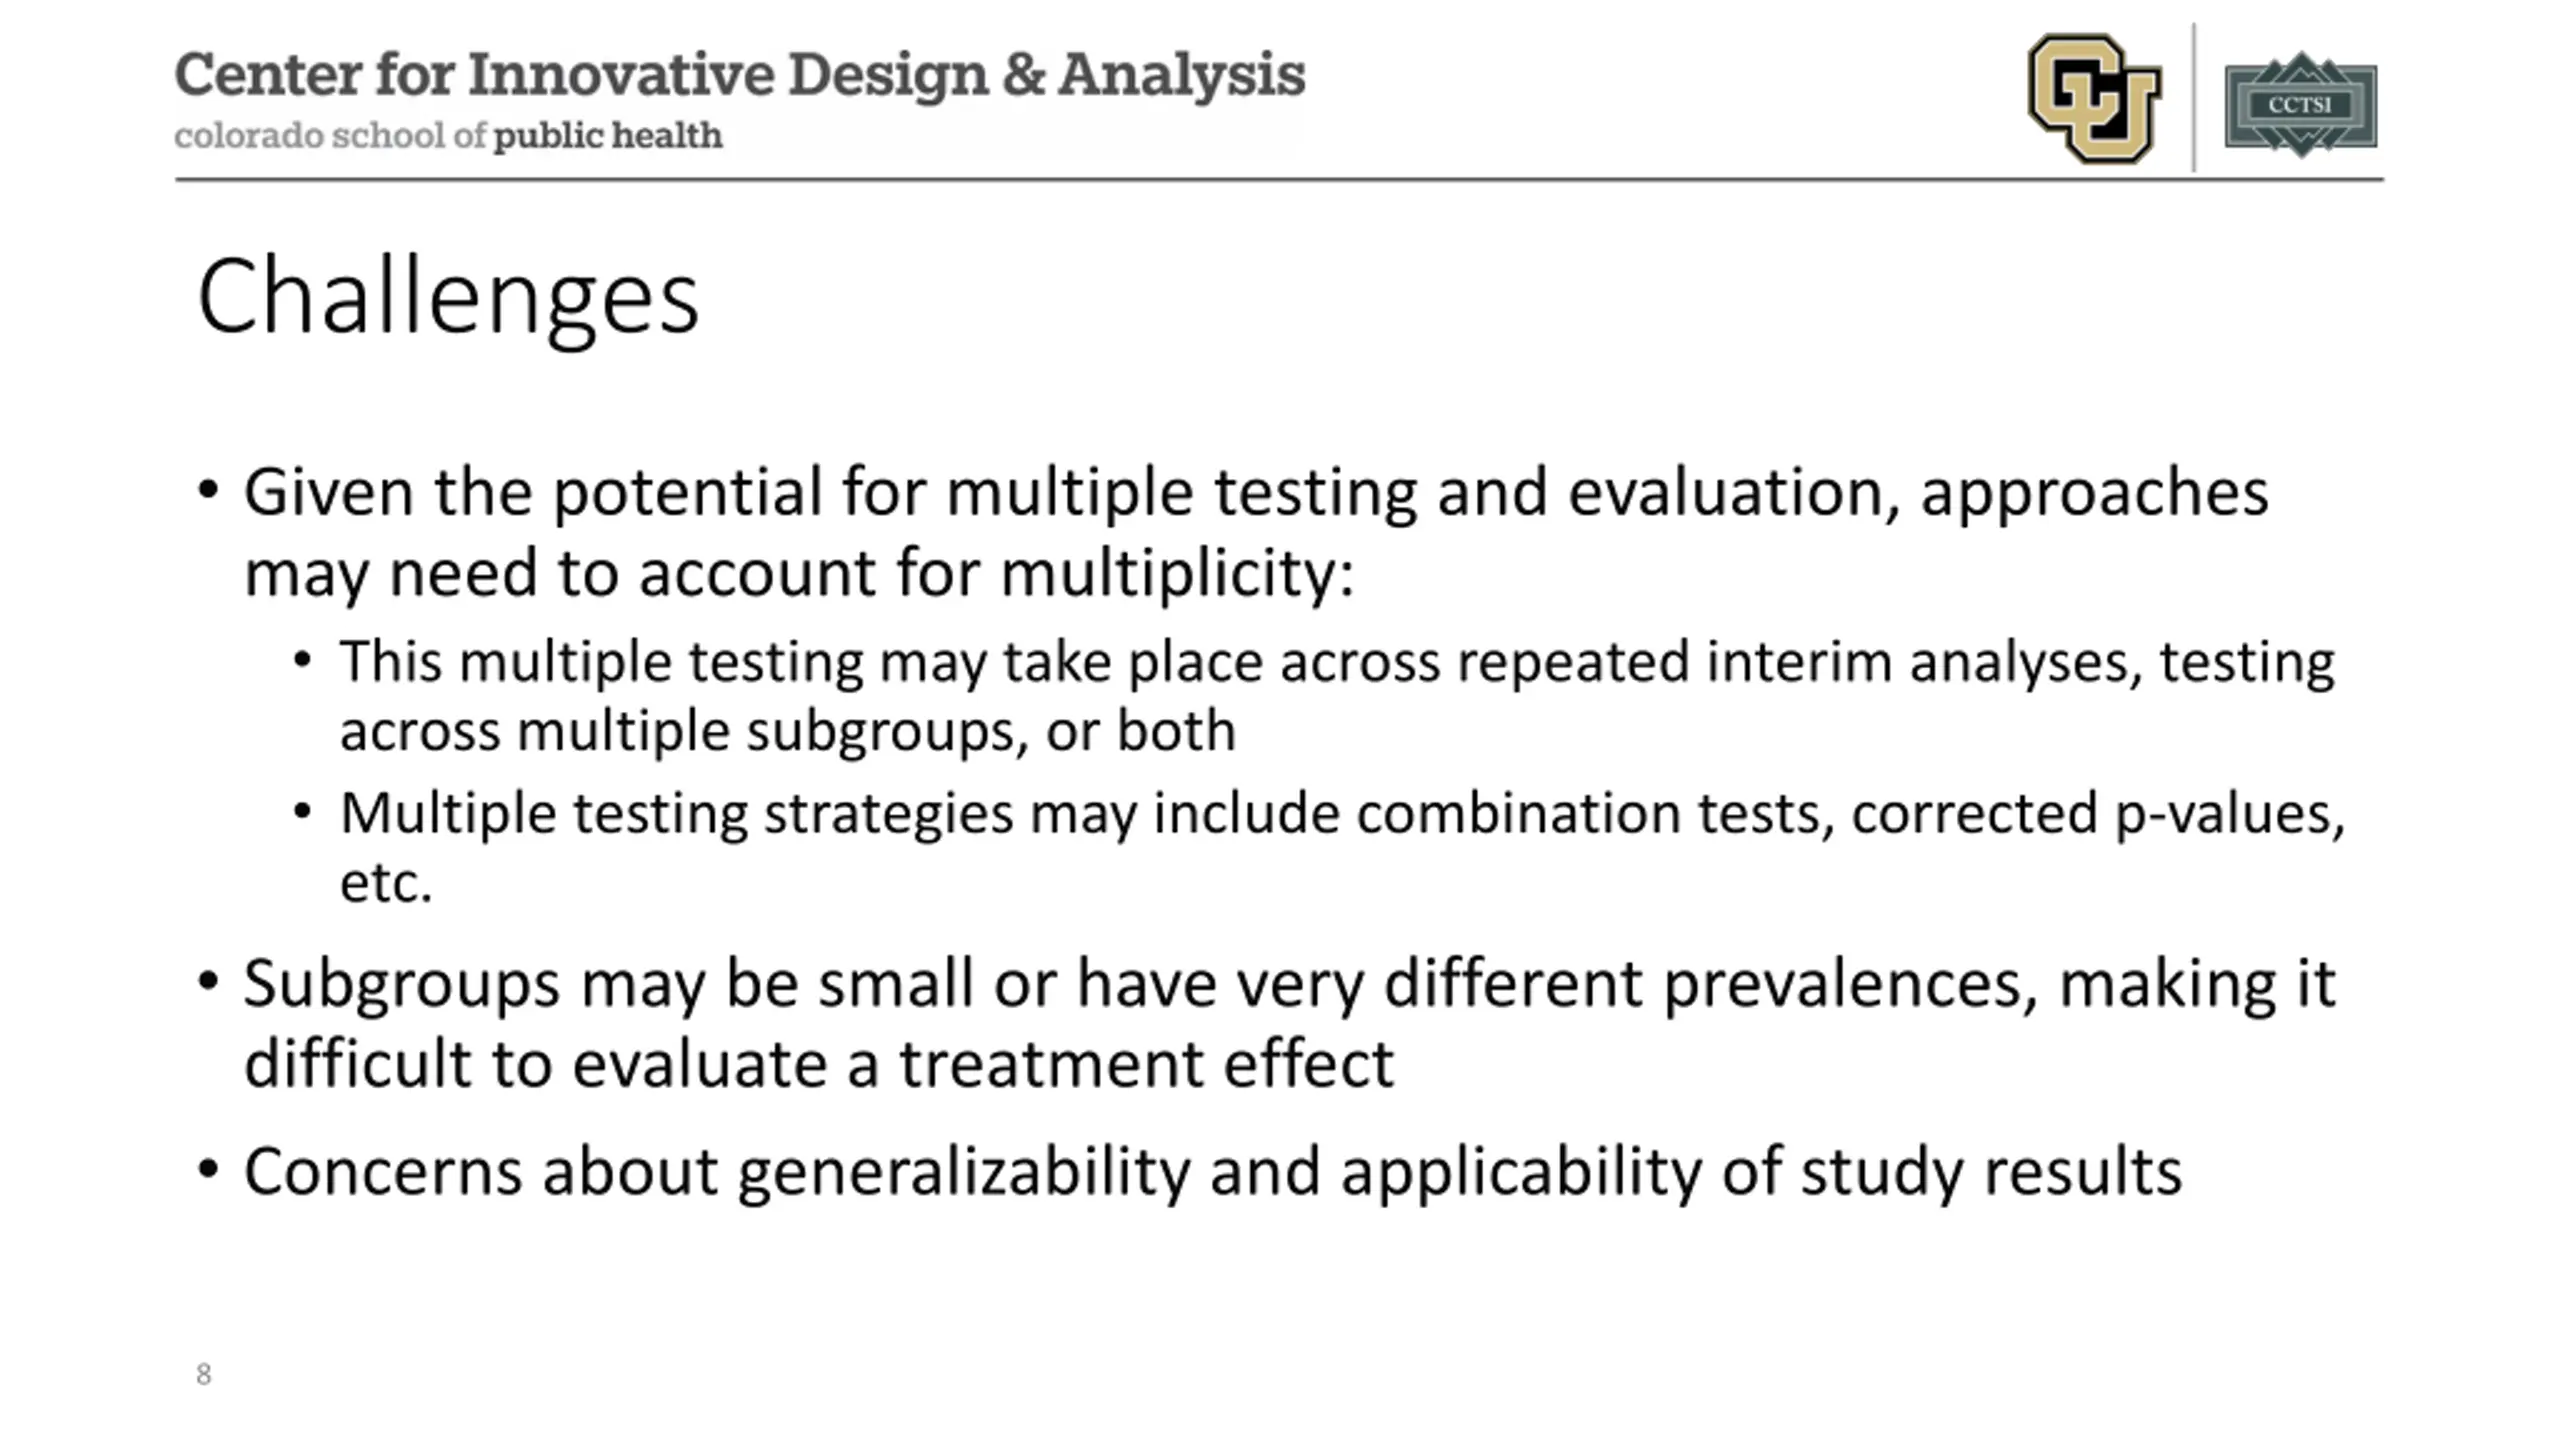Click the sub-bullet about repeated interim analyses
The image size is (2560, 1440).
point(1338,695)
